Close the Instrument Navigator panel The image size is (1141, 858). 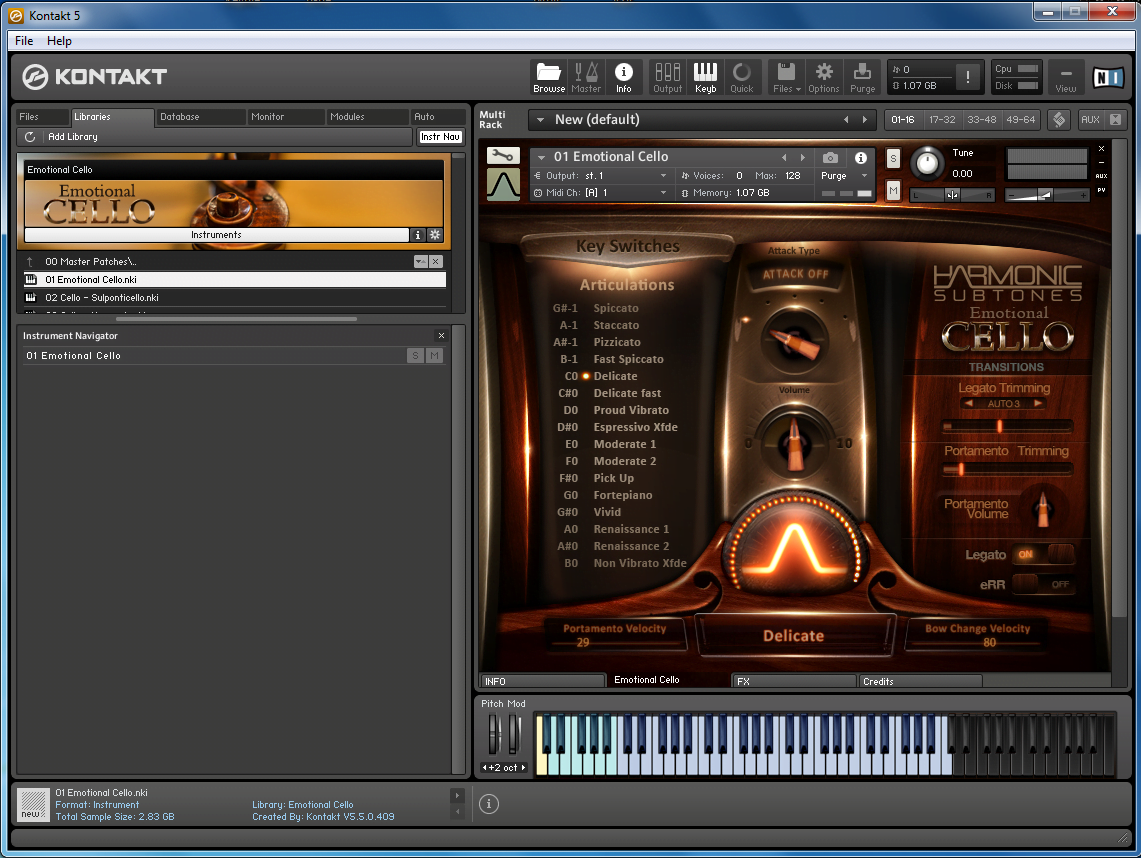coord(441,335)
